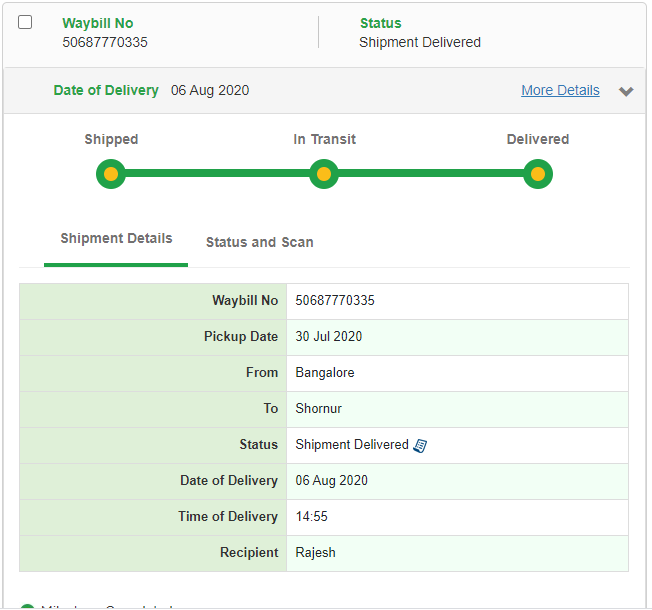Click the green Date of Delivery header label
652x610 pixels.
coord(106,90)
